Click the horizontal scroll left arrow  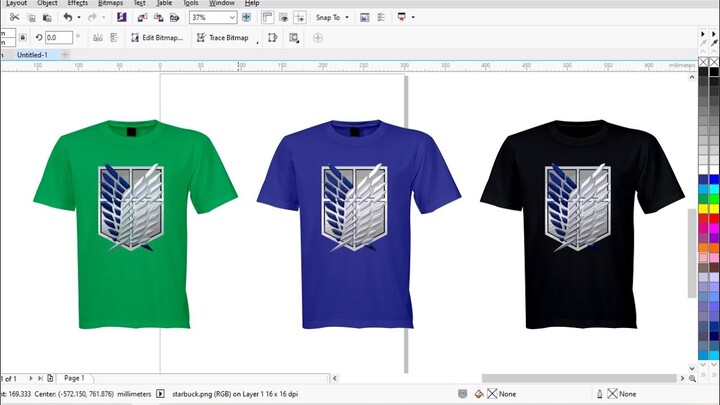click(x=335, y=378)
